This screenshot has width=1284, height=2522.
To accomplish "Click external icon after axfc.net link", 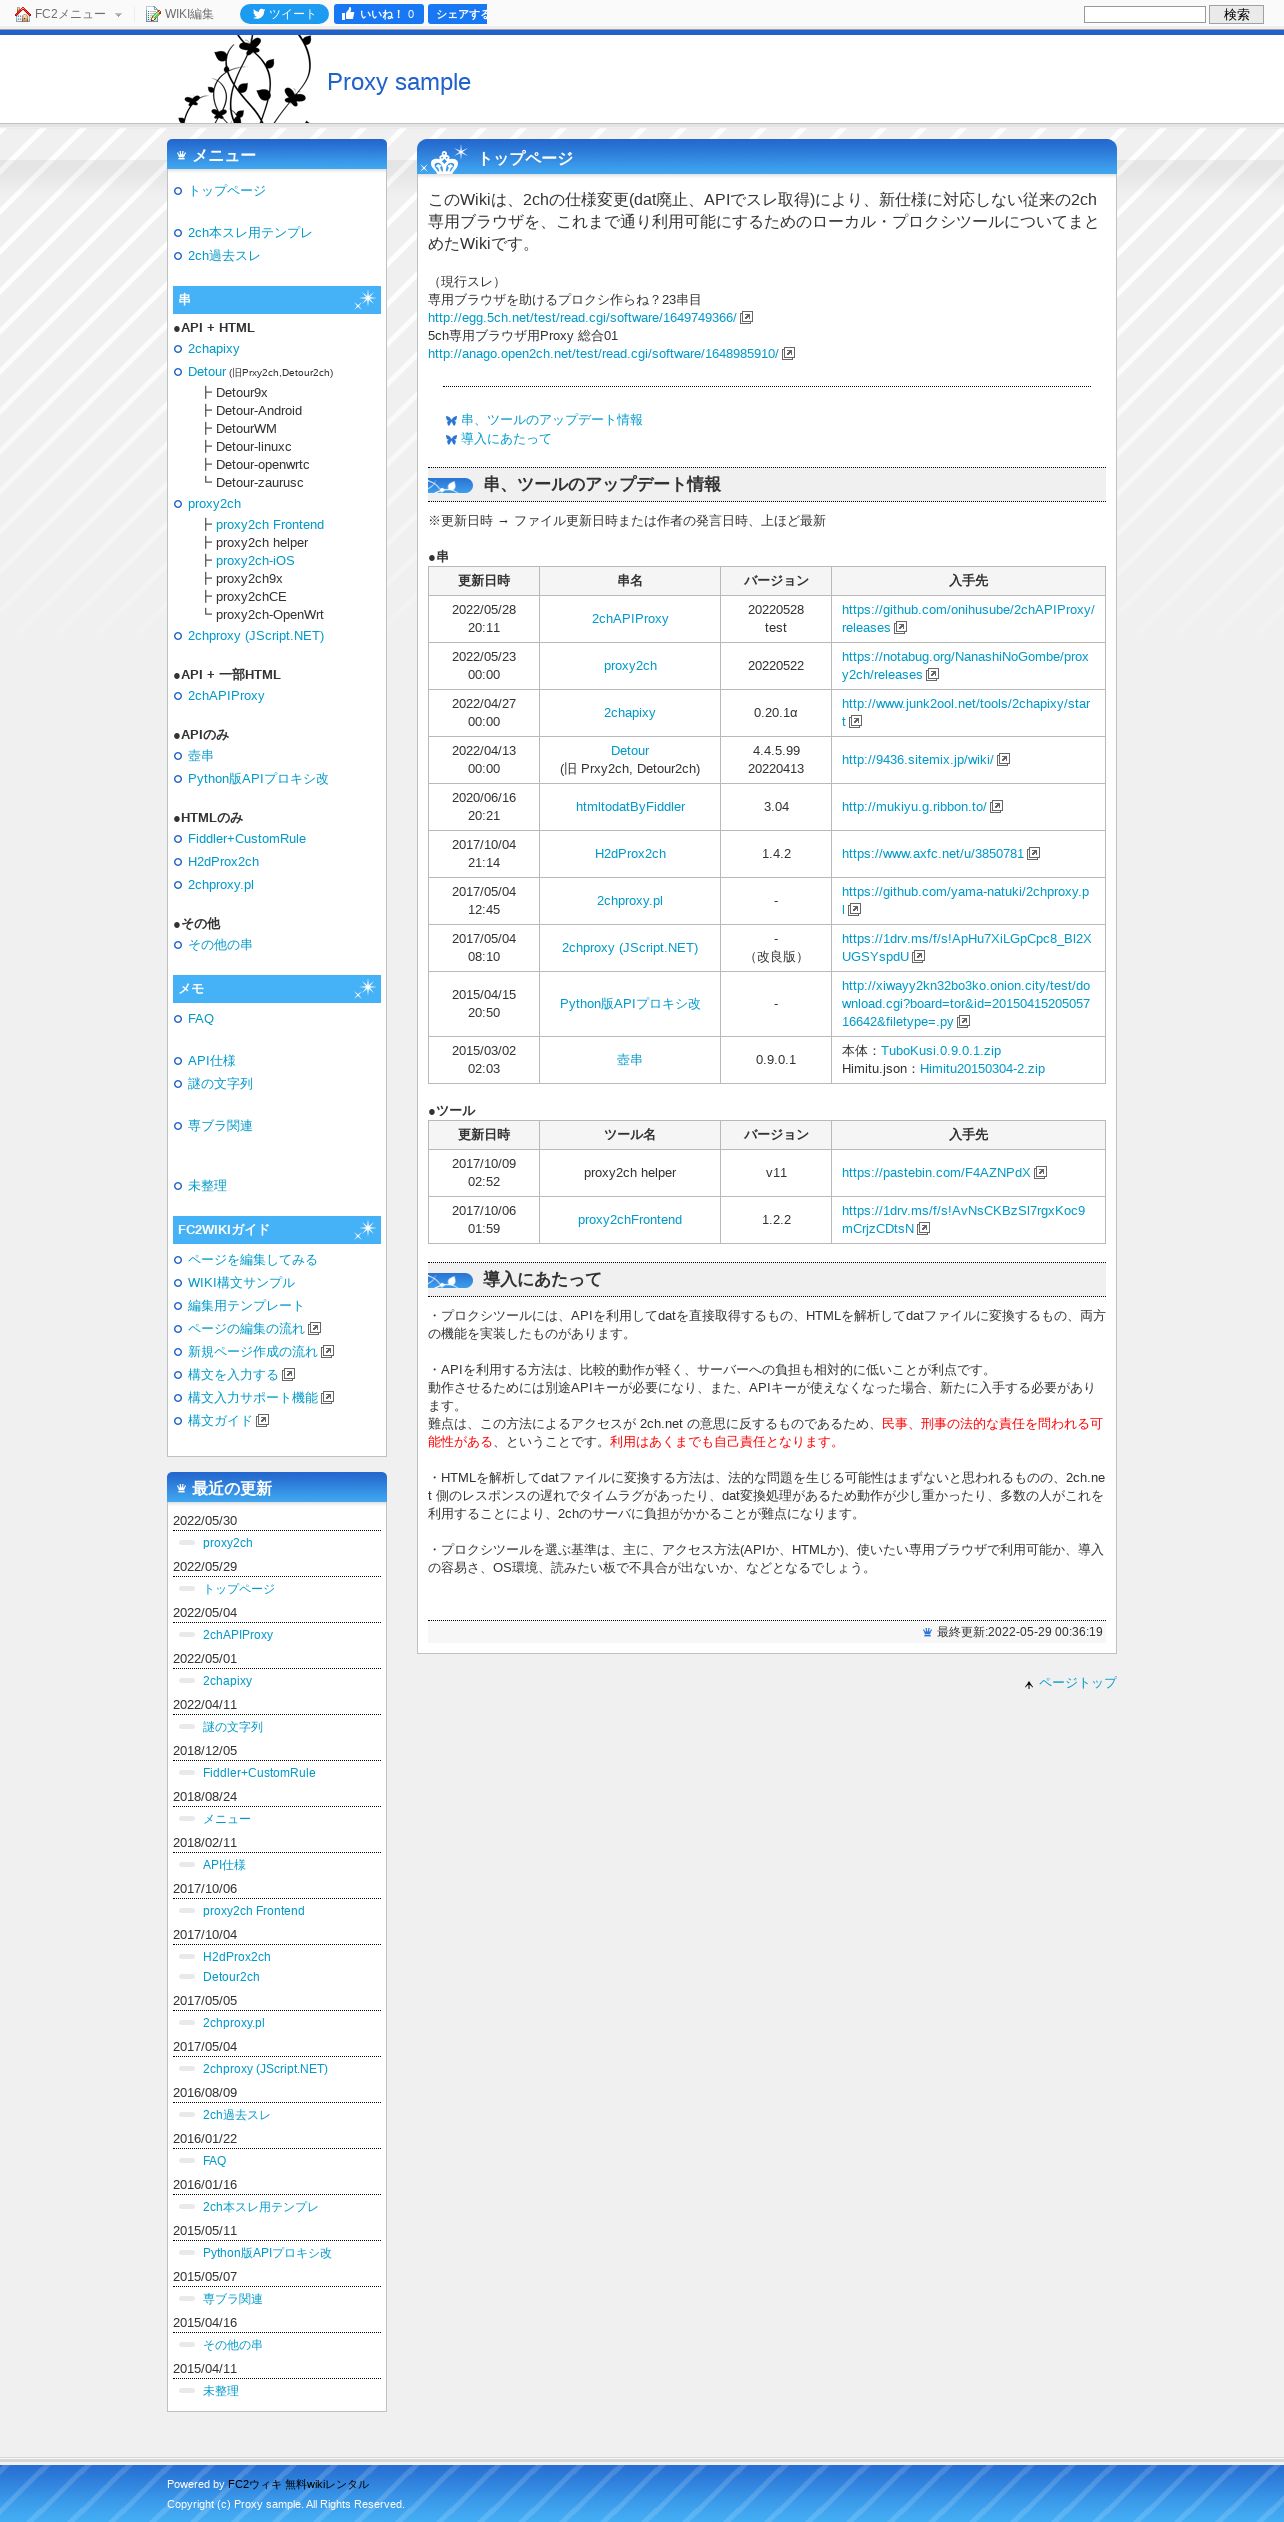I will (x=1034, y=854).
